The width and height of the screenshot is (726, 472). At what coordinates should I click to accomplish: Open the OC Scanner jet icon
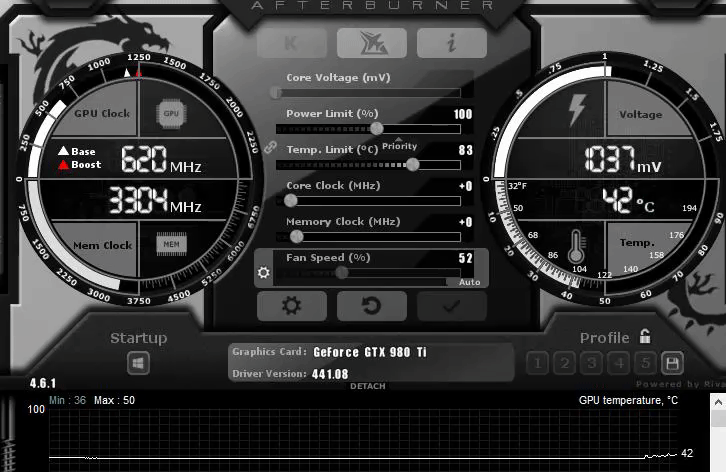[x=372, y=43]
